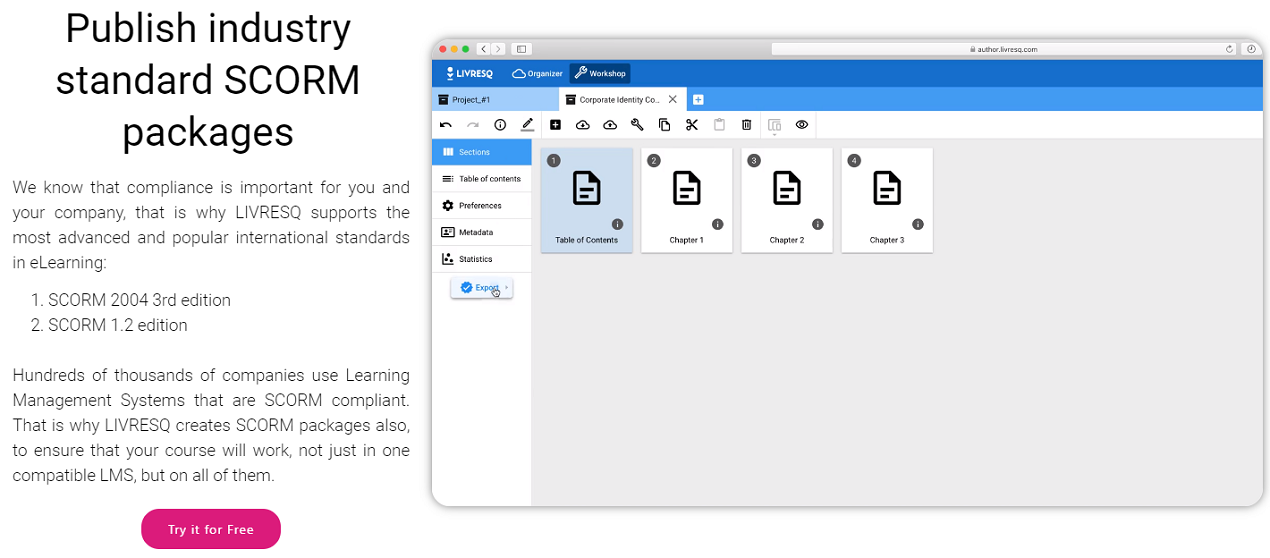Click info icon on Table of Contents card
The height and width of the screenshot is (558, 1270).
617,224
